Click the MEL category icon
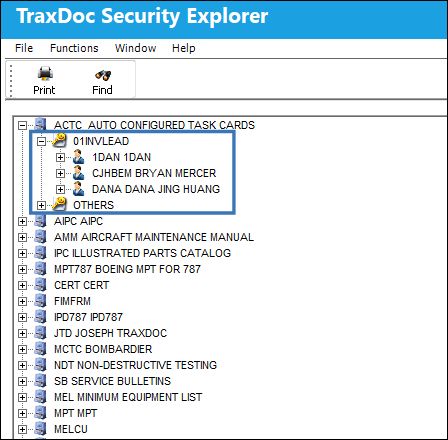Image resolution: width=448 pixels, height=440 pixels. coord(40,396)
